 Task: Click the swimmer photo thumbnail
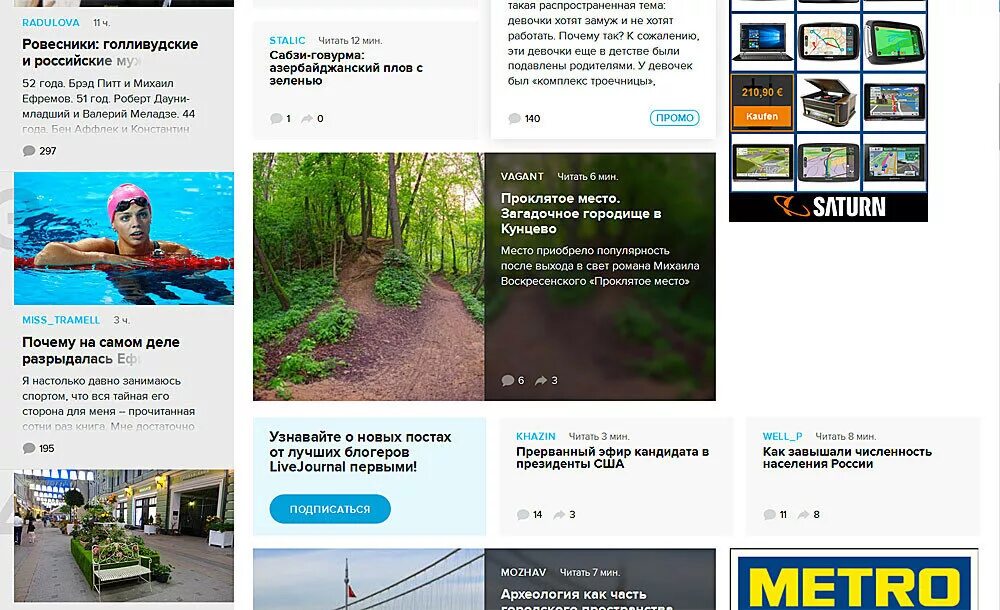[x=124, y=238]
